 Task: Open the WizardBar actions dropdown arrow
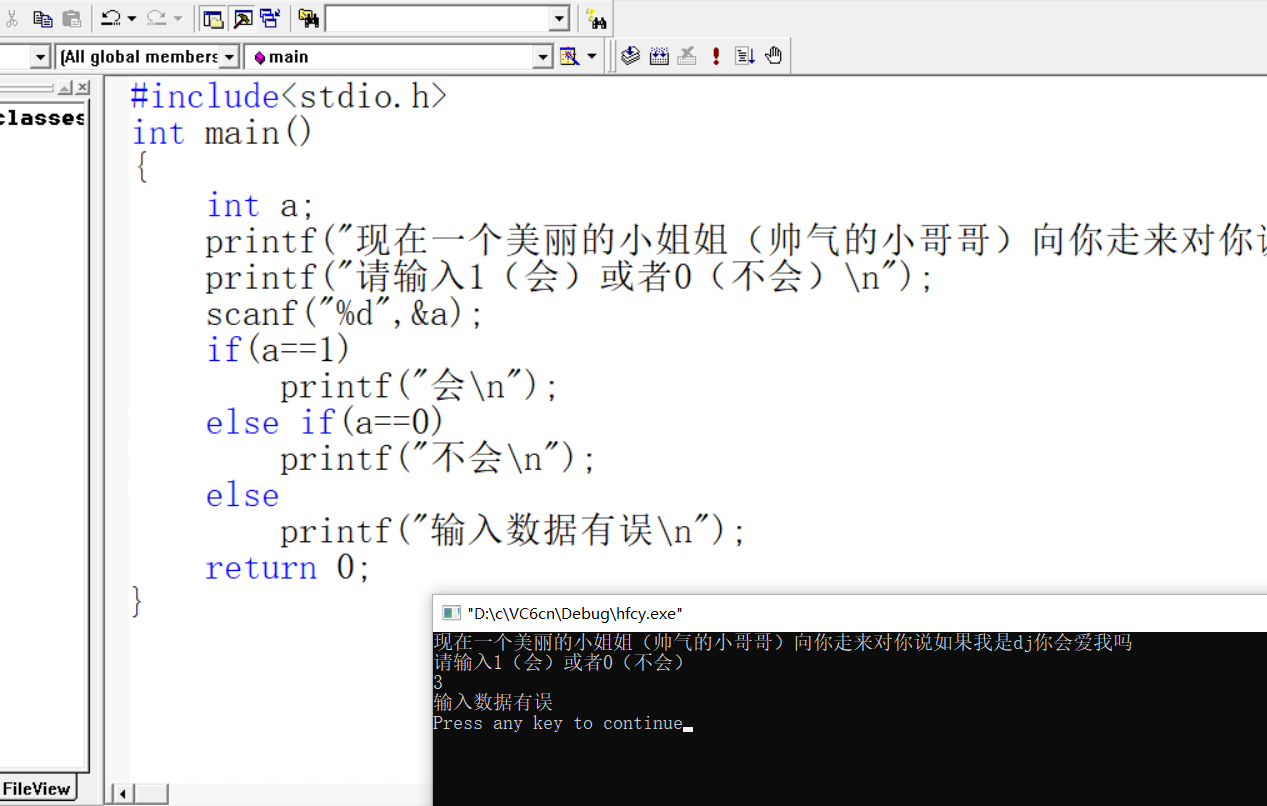pyautogui.click(x=591, y=57)
